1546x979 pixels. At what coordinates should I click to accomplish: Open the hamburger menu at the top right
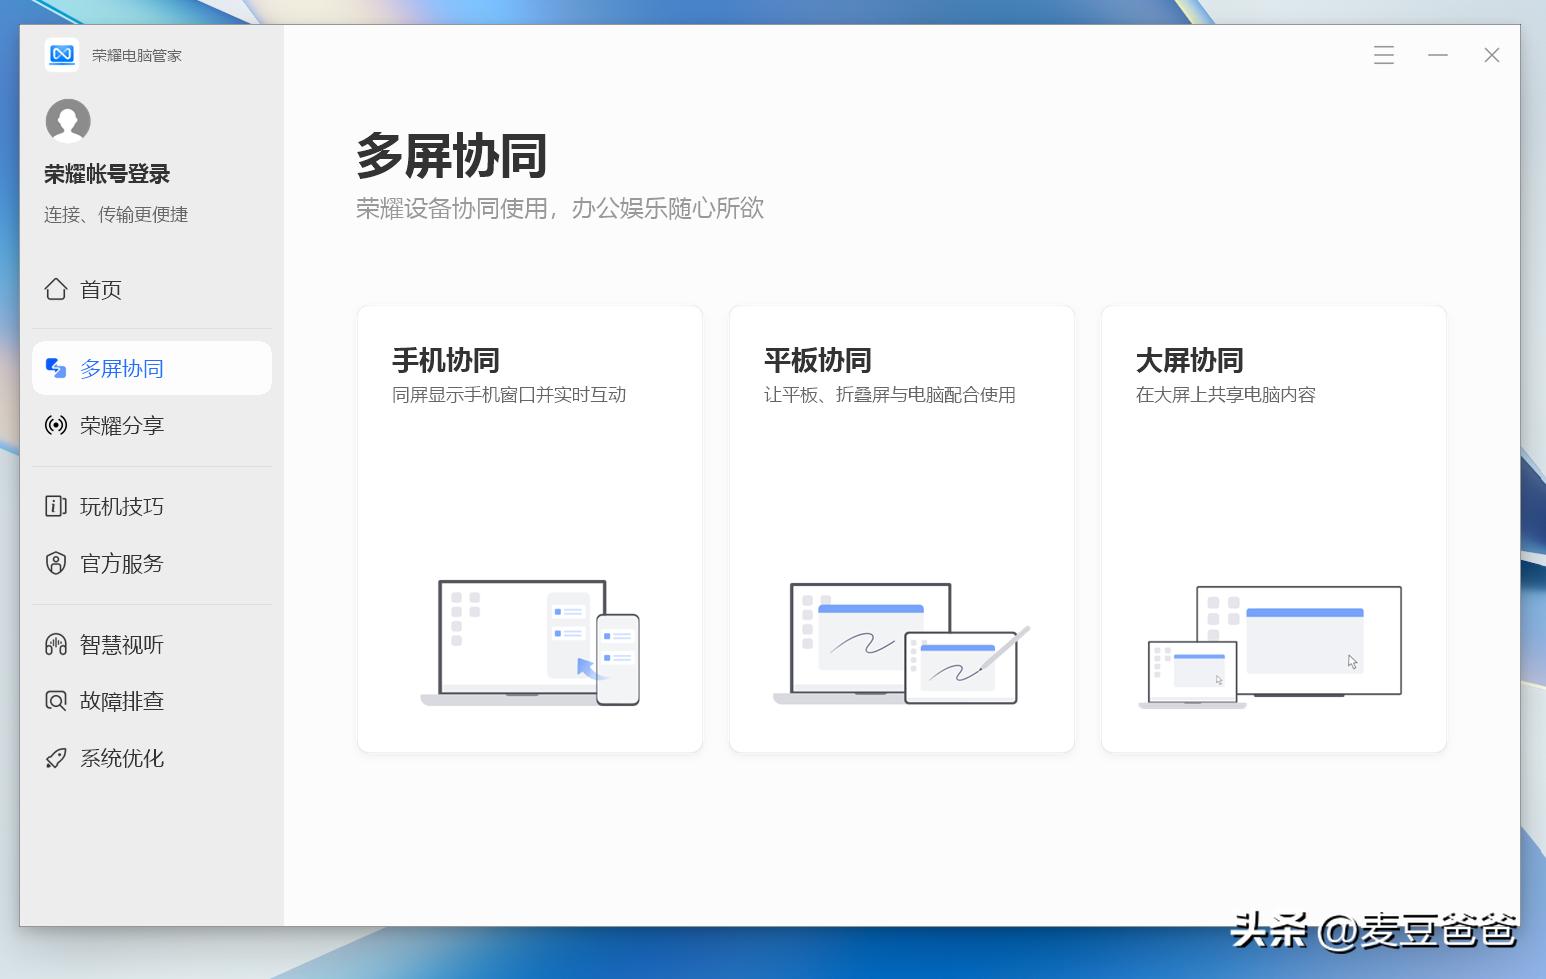[x=1383, y=55]
